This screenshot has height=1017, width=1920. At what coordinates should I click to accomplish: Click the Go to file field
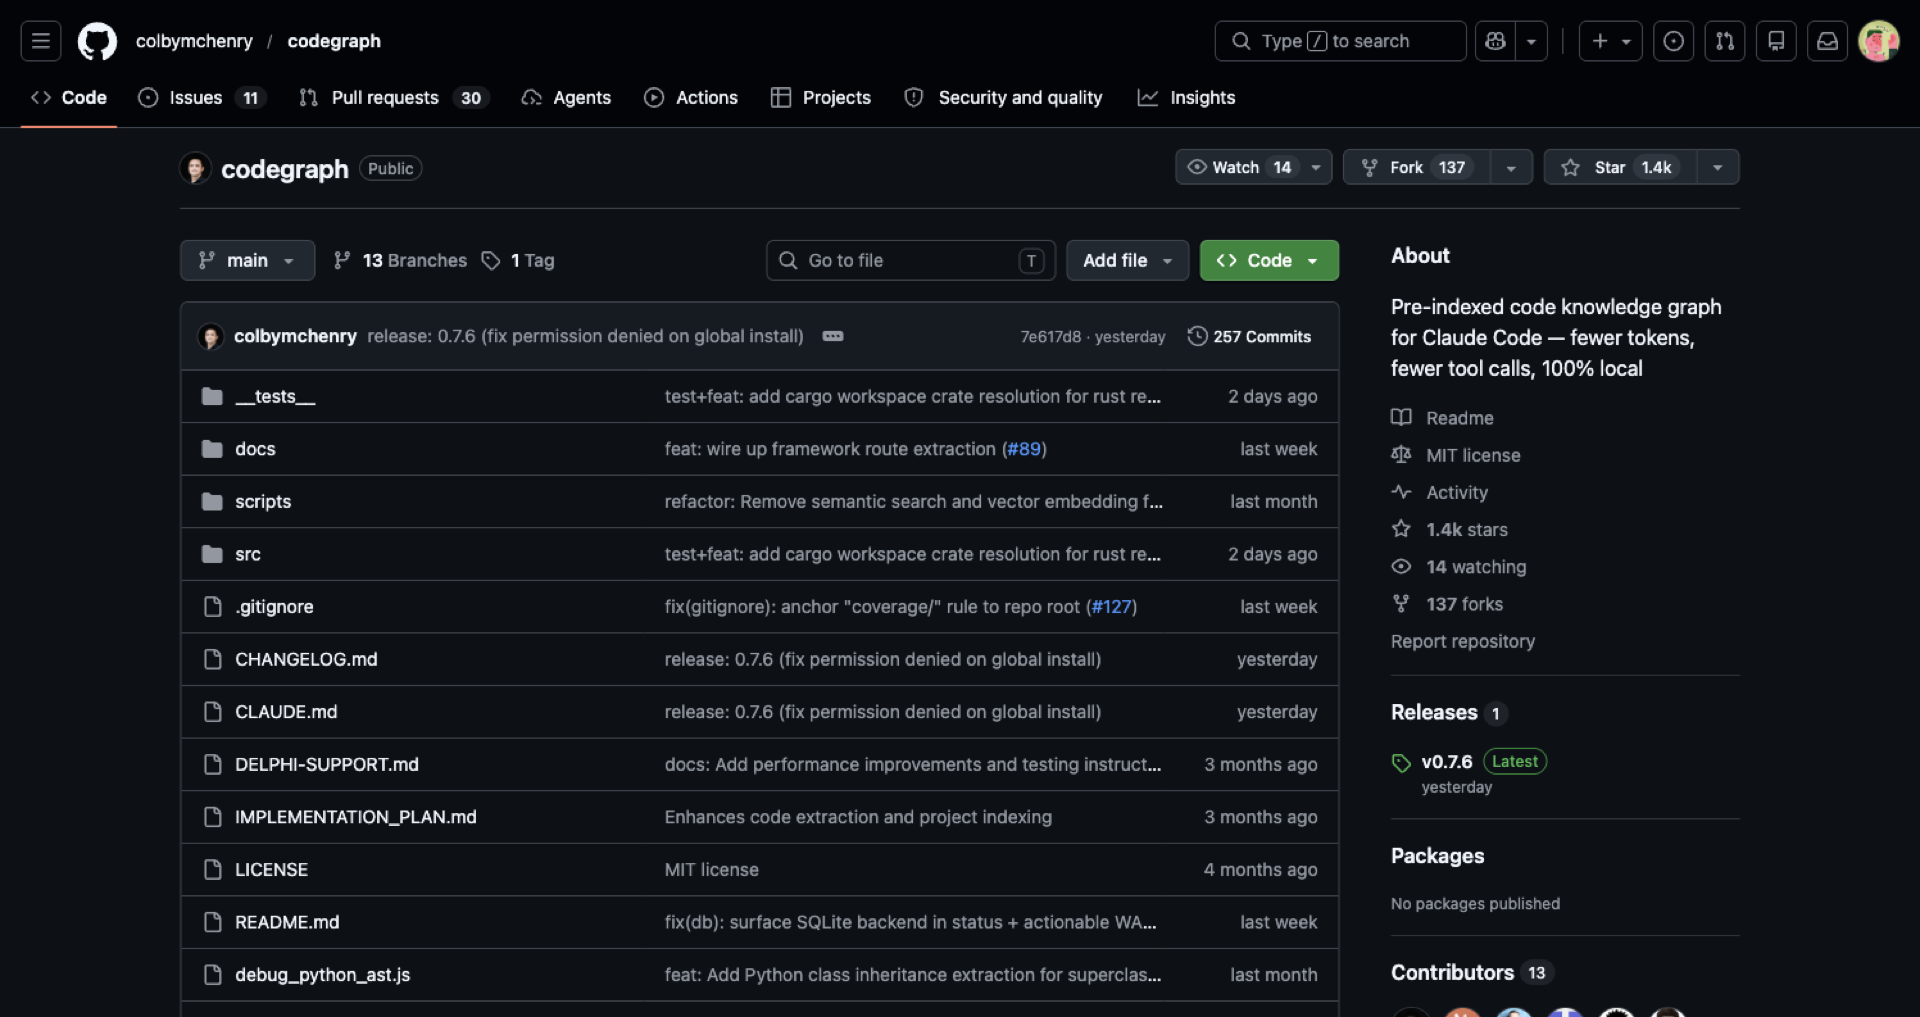tap(911, 260)
